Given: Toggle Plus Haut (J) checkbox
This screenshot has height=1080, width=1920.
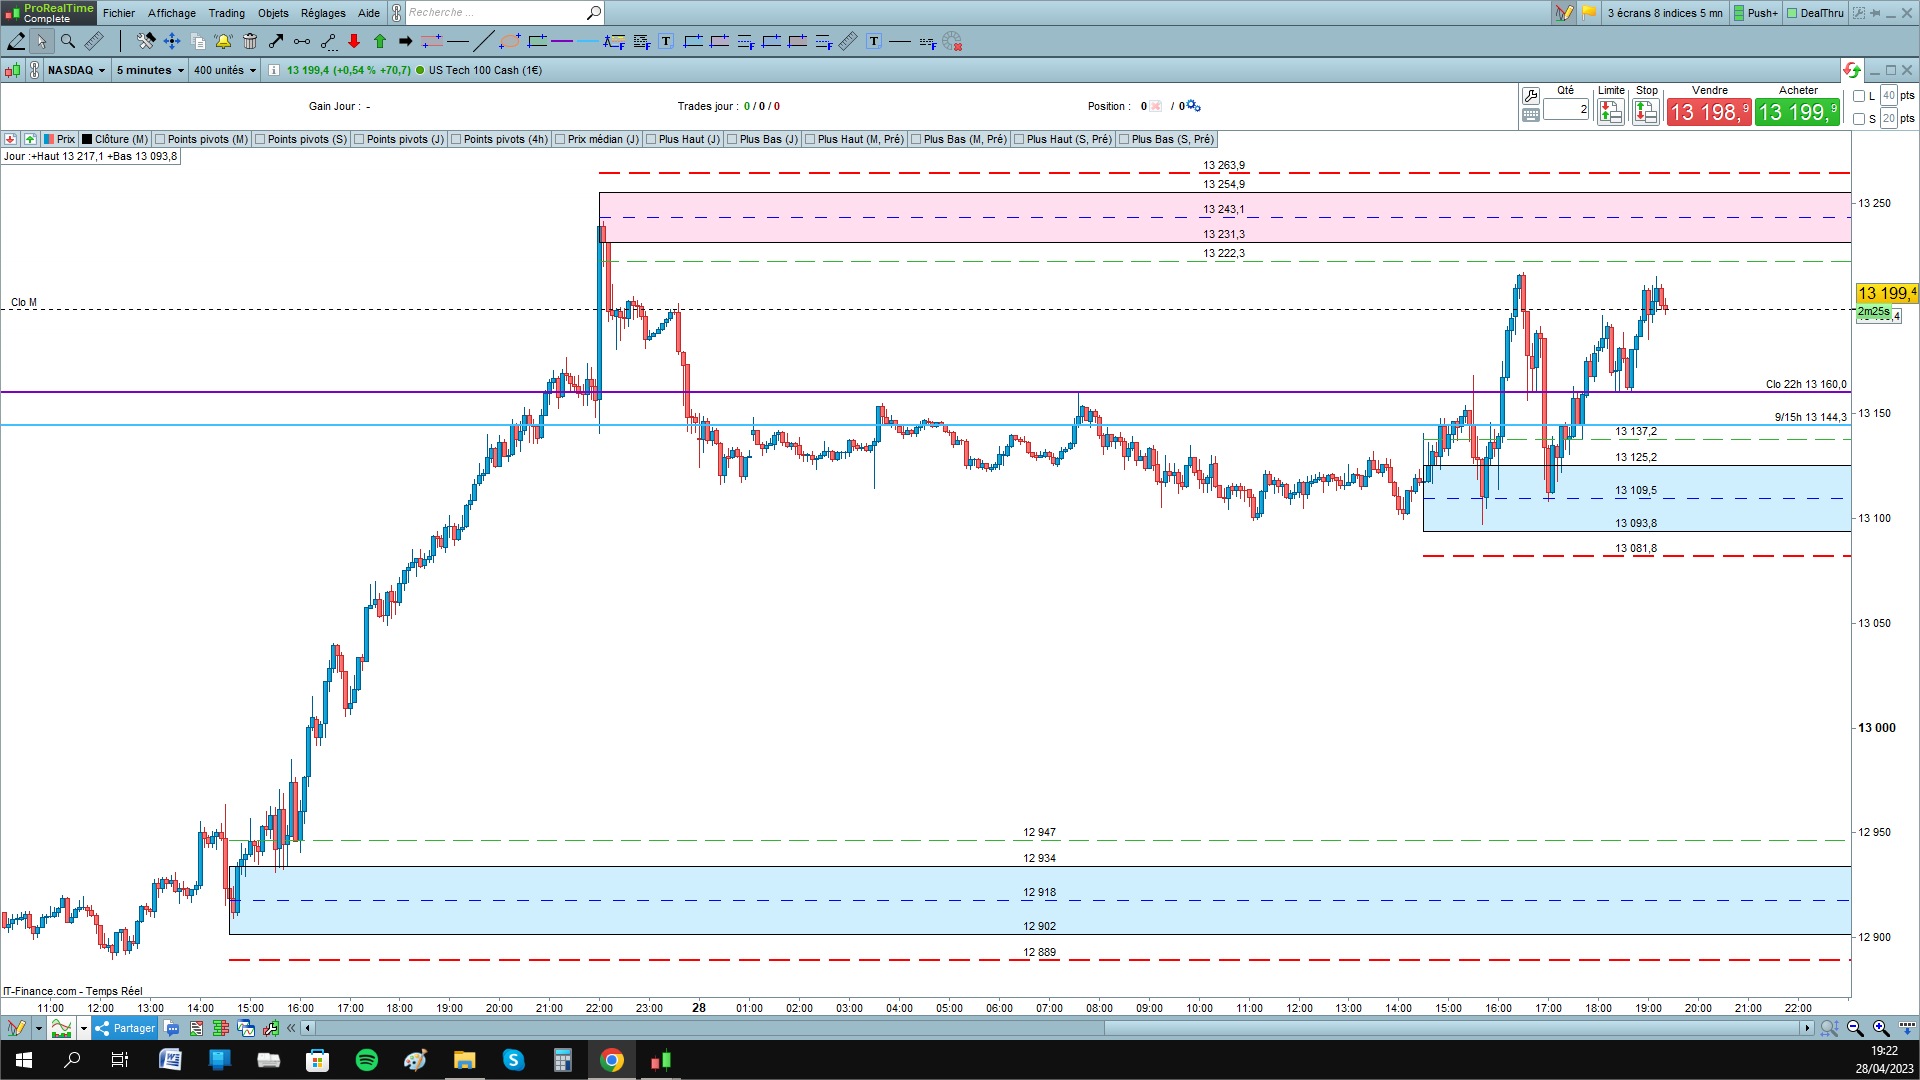Looking at the screenshot, I should [651, 139].
